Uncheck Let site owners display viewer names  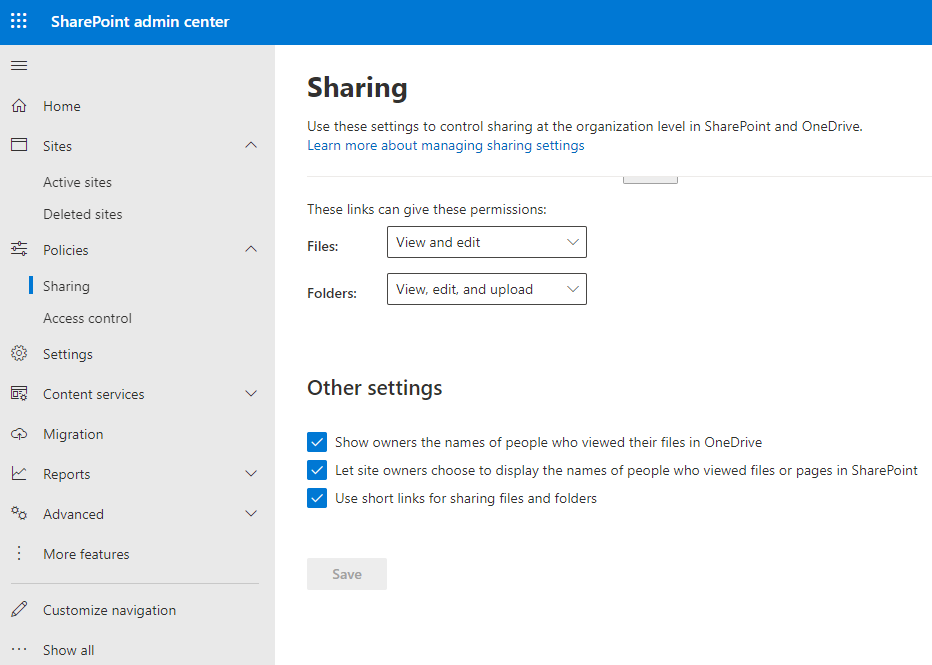coord(317,470)
